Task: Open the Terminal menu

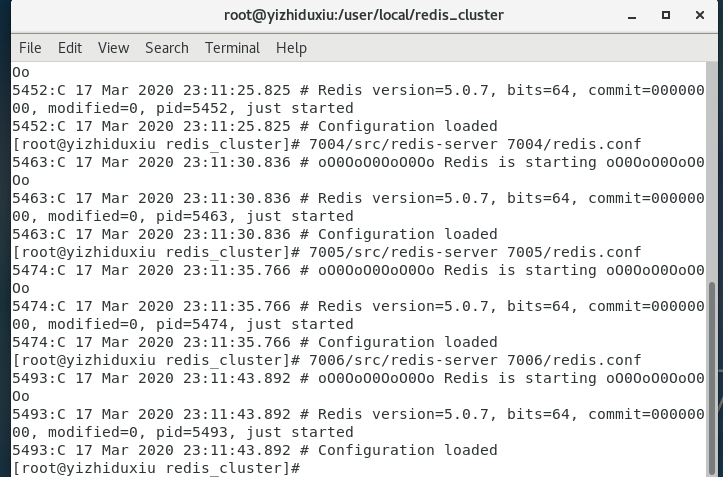Action: pyautogui.click(x=232, y=48)
